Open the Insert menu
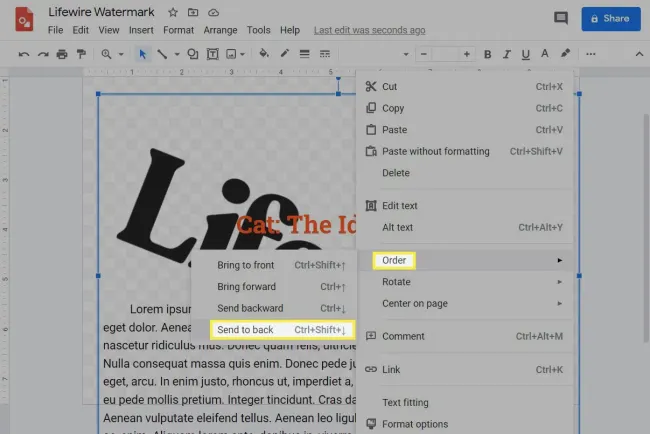This screenshot has width=650, height=434. pyautogui.click(x=141, y=30)
